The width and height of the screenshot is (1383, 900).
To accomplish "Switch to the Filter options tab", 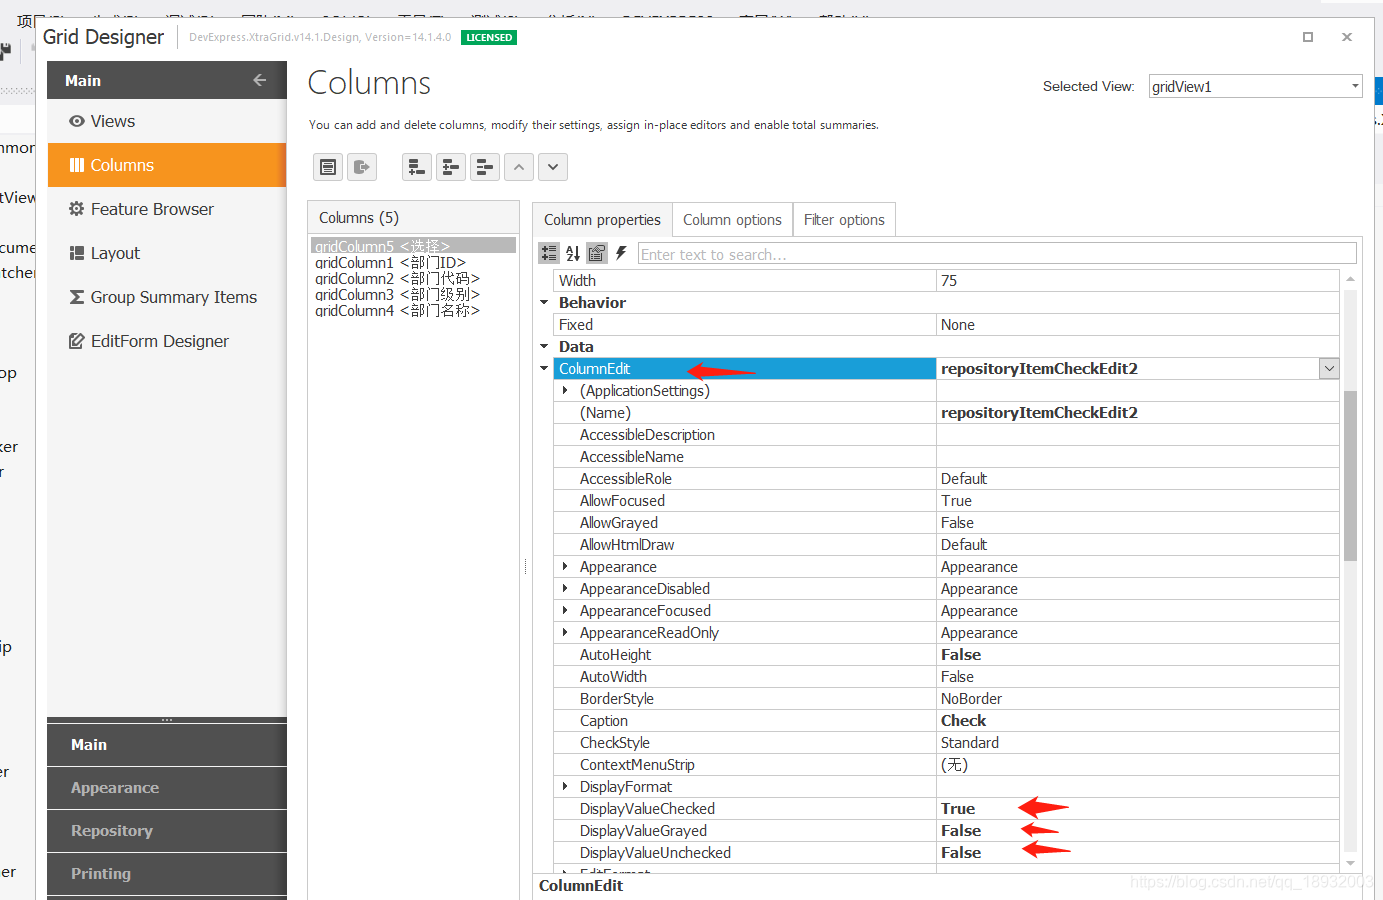I will pos(844,219).
